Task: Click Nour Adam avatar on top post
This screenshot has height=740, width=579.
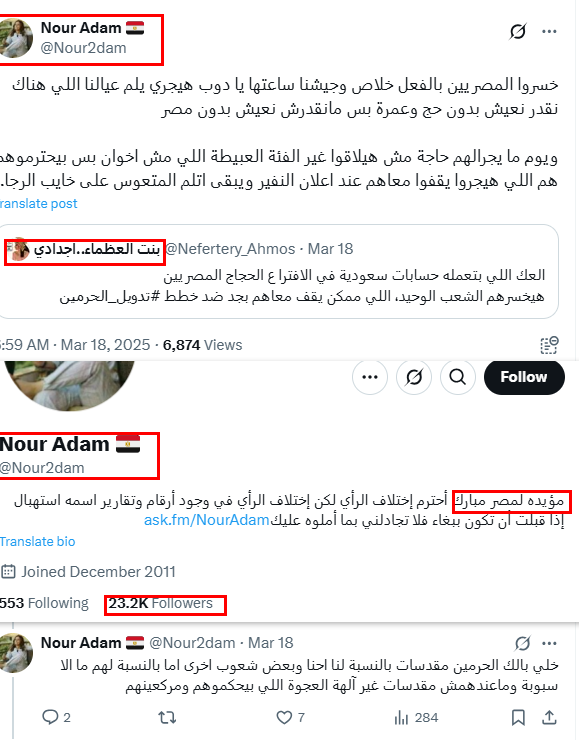Action: coord(16,38)
